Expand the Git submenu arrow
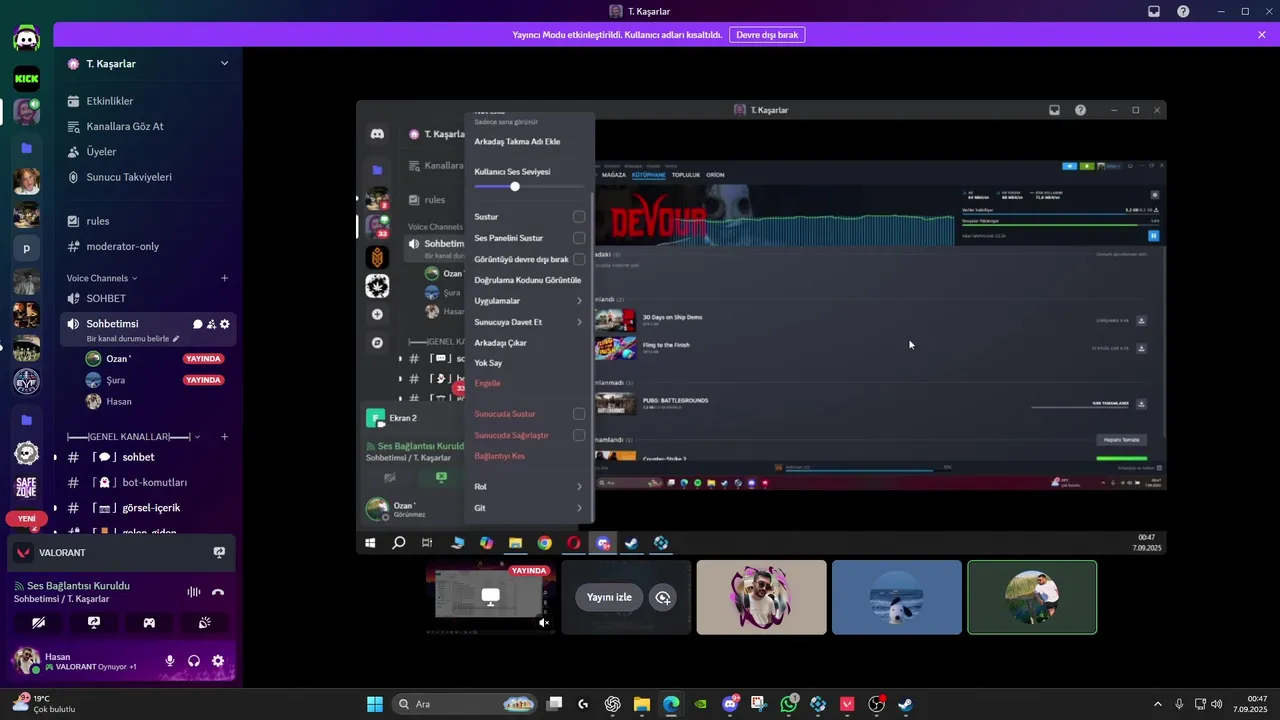The width and height of the screenshot is (1280, 720). tap(579, 508)
